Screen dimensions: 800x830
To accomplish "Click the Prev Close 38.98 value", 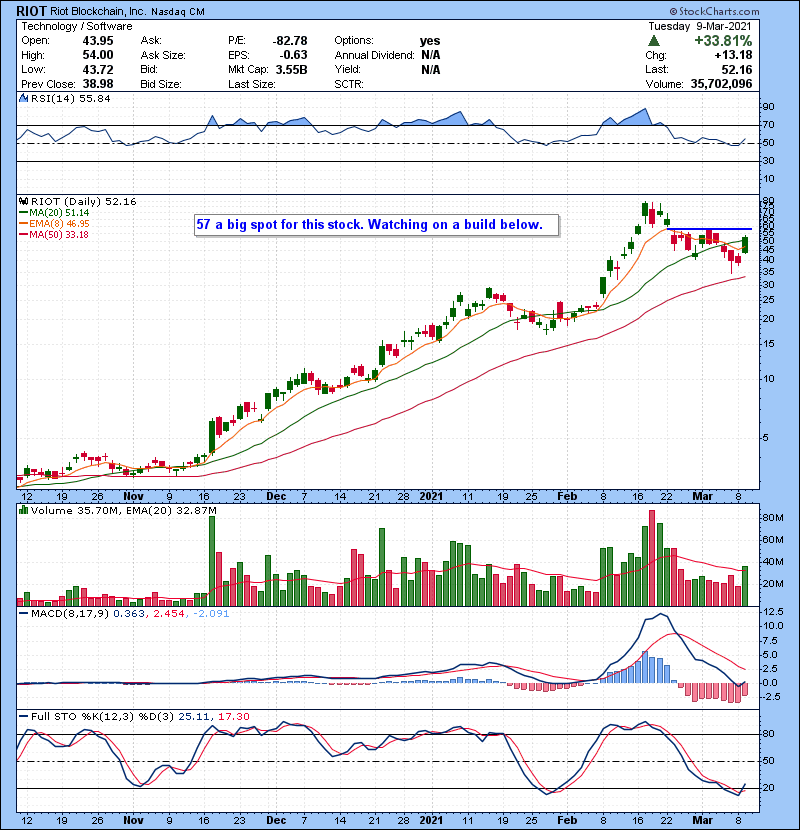I will click(97, 84).
